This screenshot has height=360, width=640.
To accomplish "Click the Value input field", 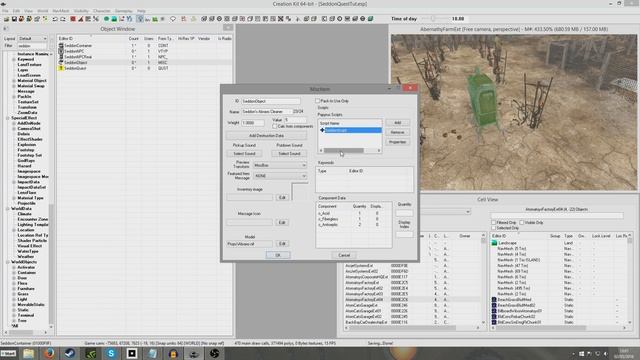I will (x=296, y=120).
